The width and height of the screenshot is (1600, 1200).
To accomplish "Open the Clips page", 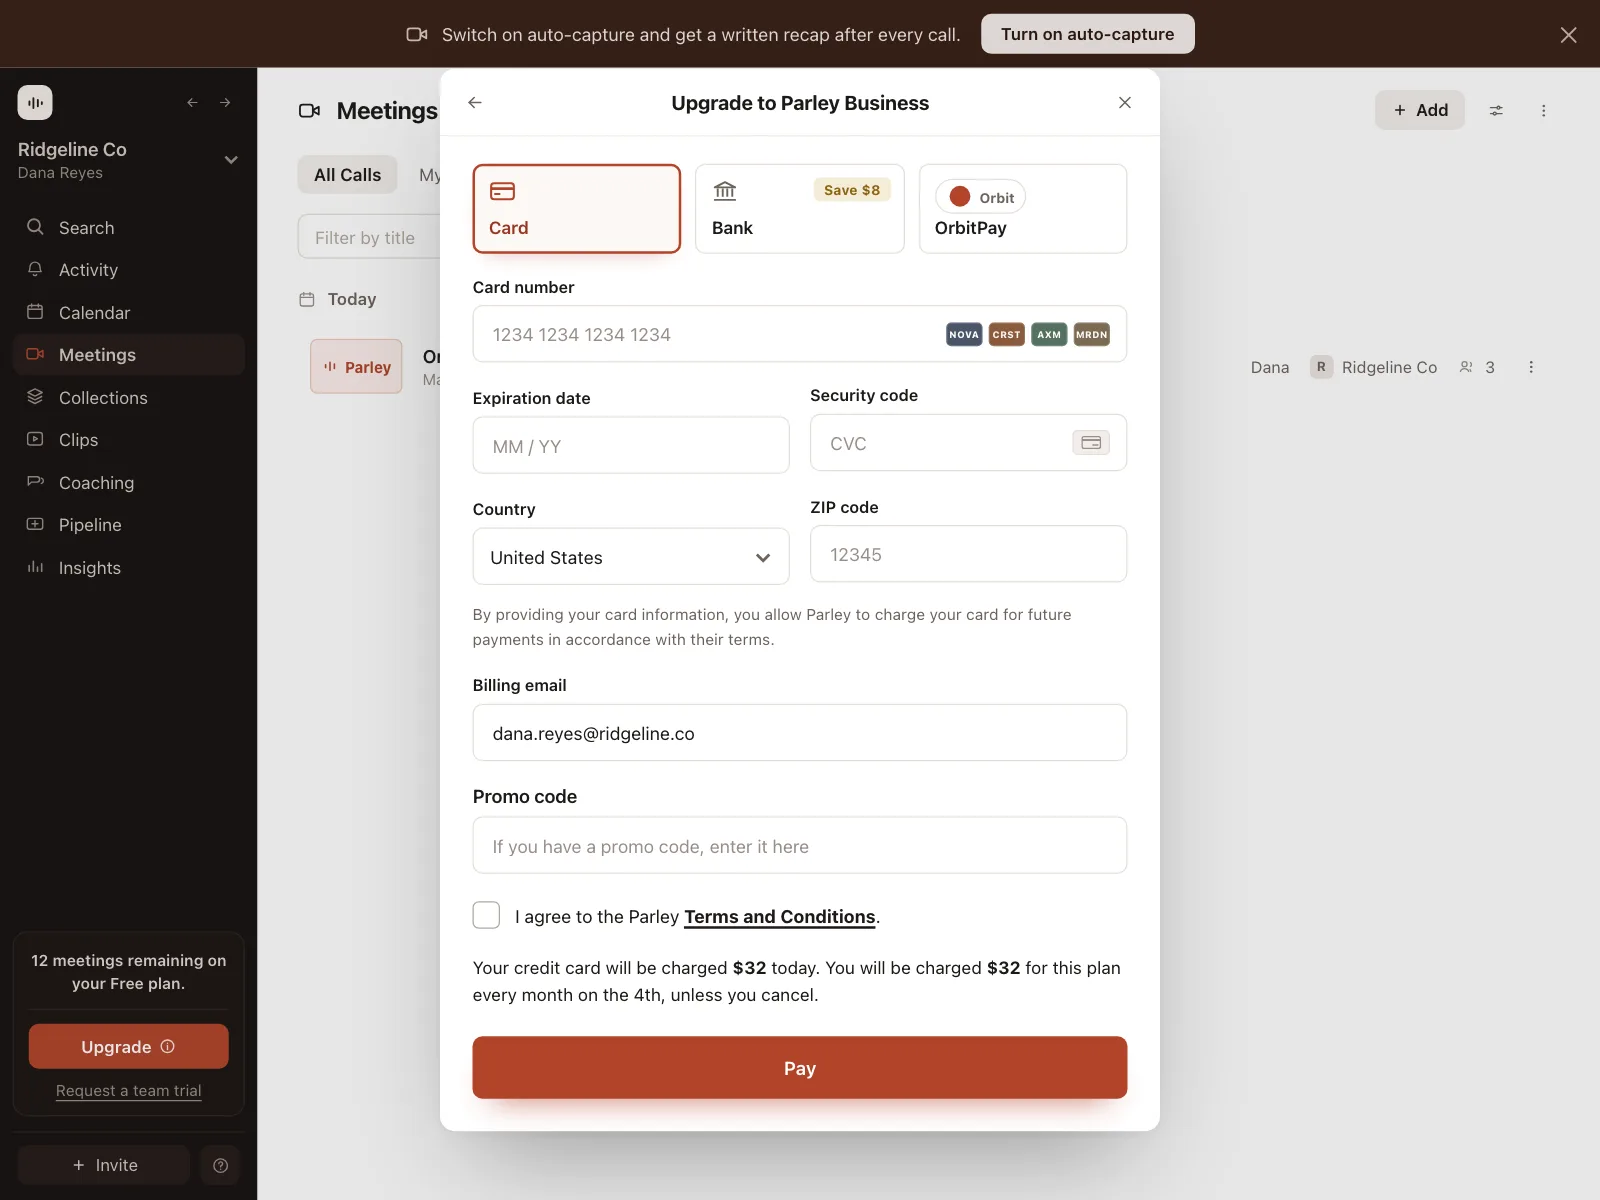I will click(129, 440).
